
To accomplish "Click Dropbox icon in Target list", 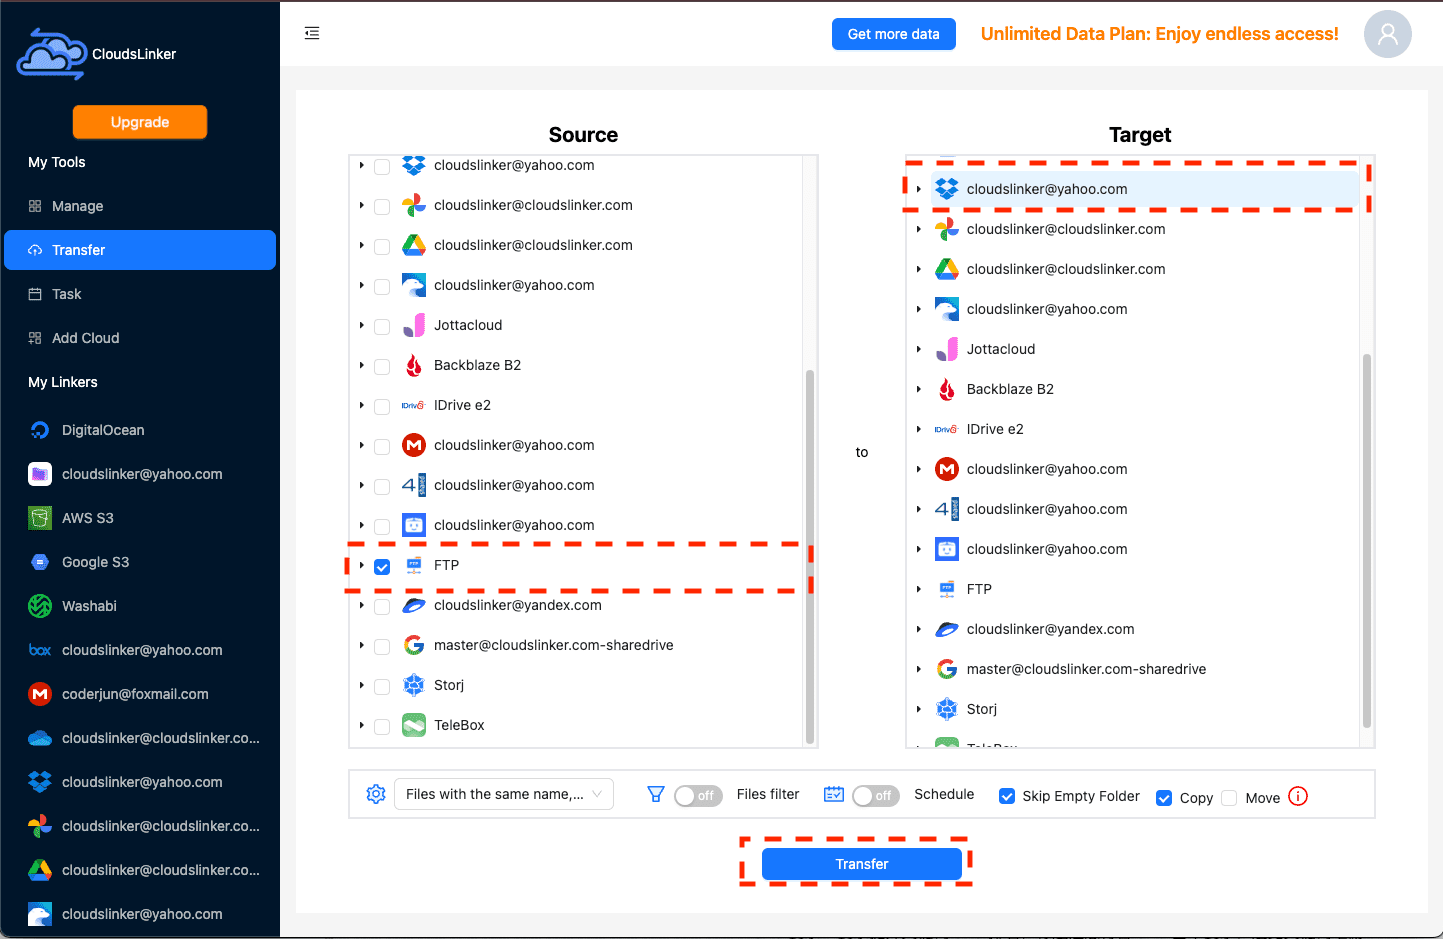I will coord(947,189).
